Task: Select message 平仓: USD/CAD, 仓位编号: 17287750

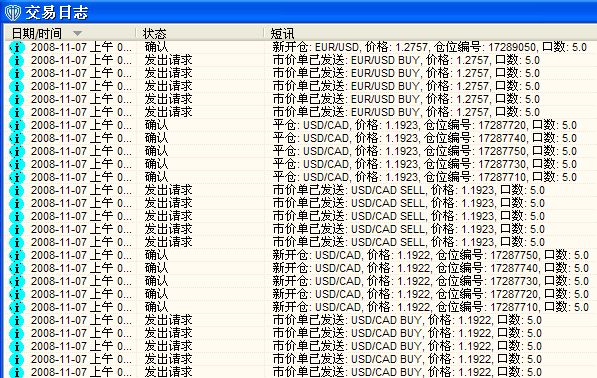Action: pyautogui.click(x=425, y=151)
